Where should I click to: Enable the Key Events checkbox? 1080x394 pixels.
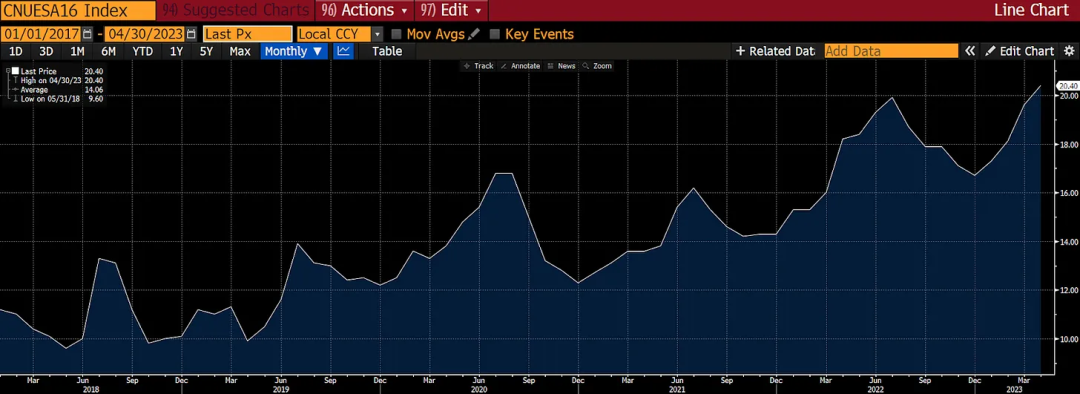[495, 34]
